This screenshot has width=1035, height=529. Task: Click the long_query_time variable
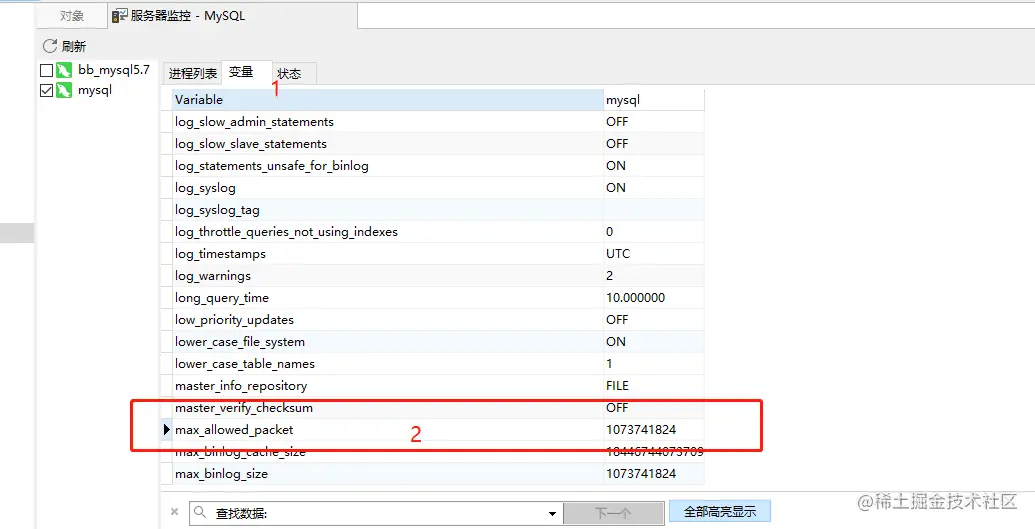click(x=222, y=298)
